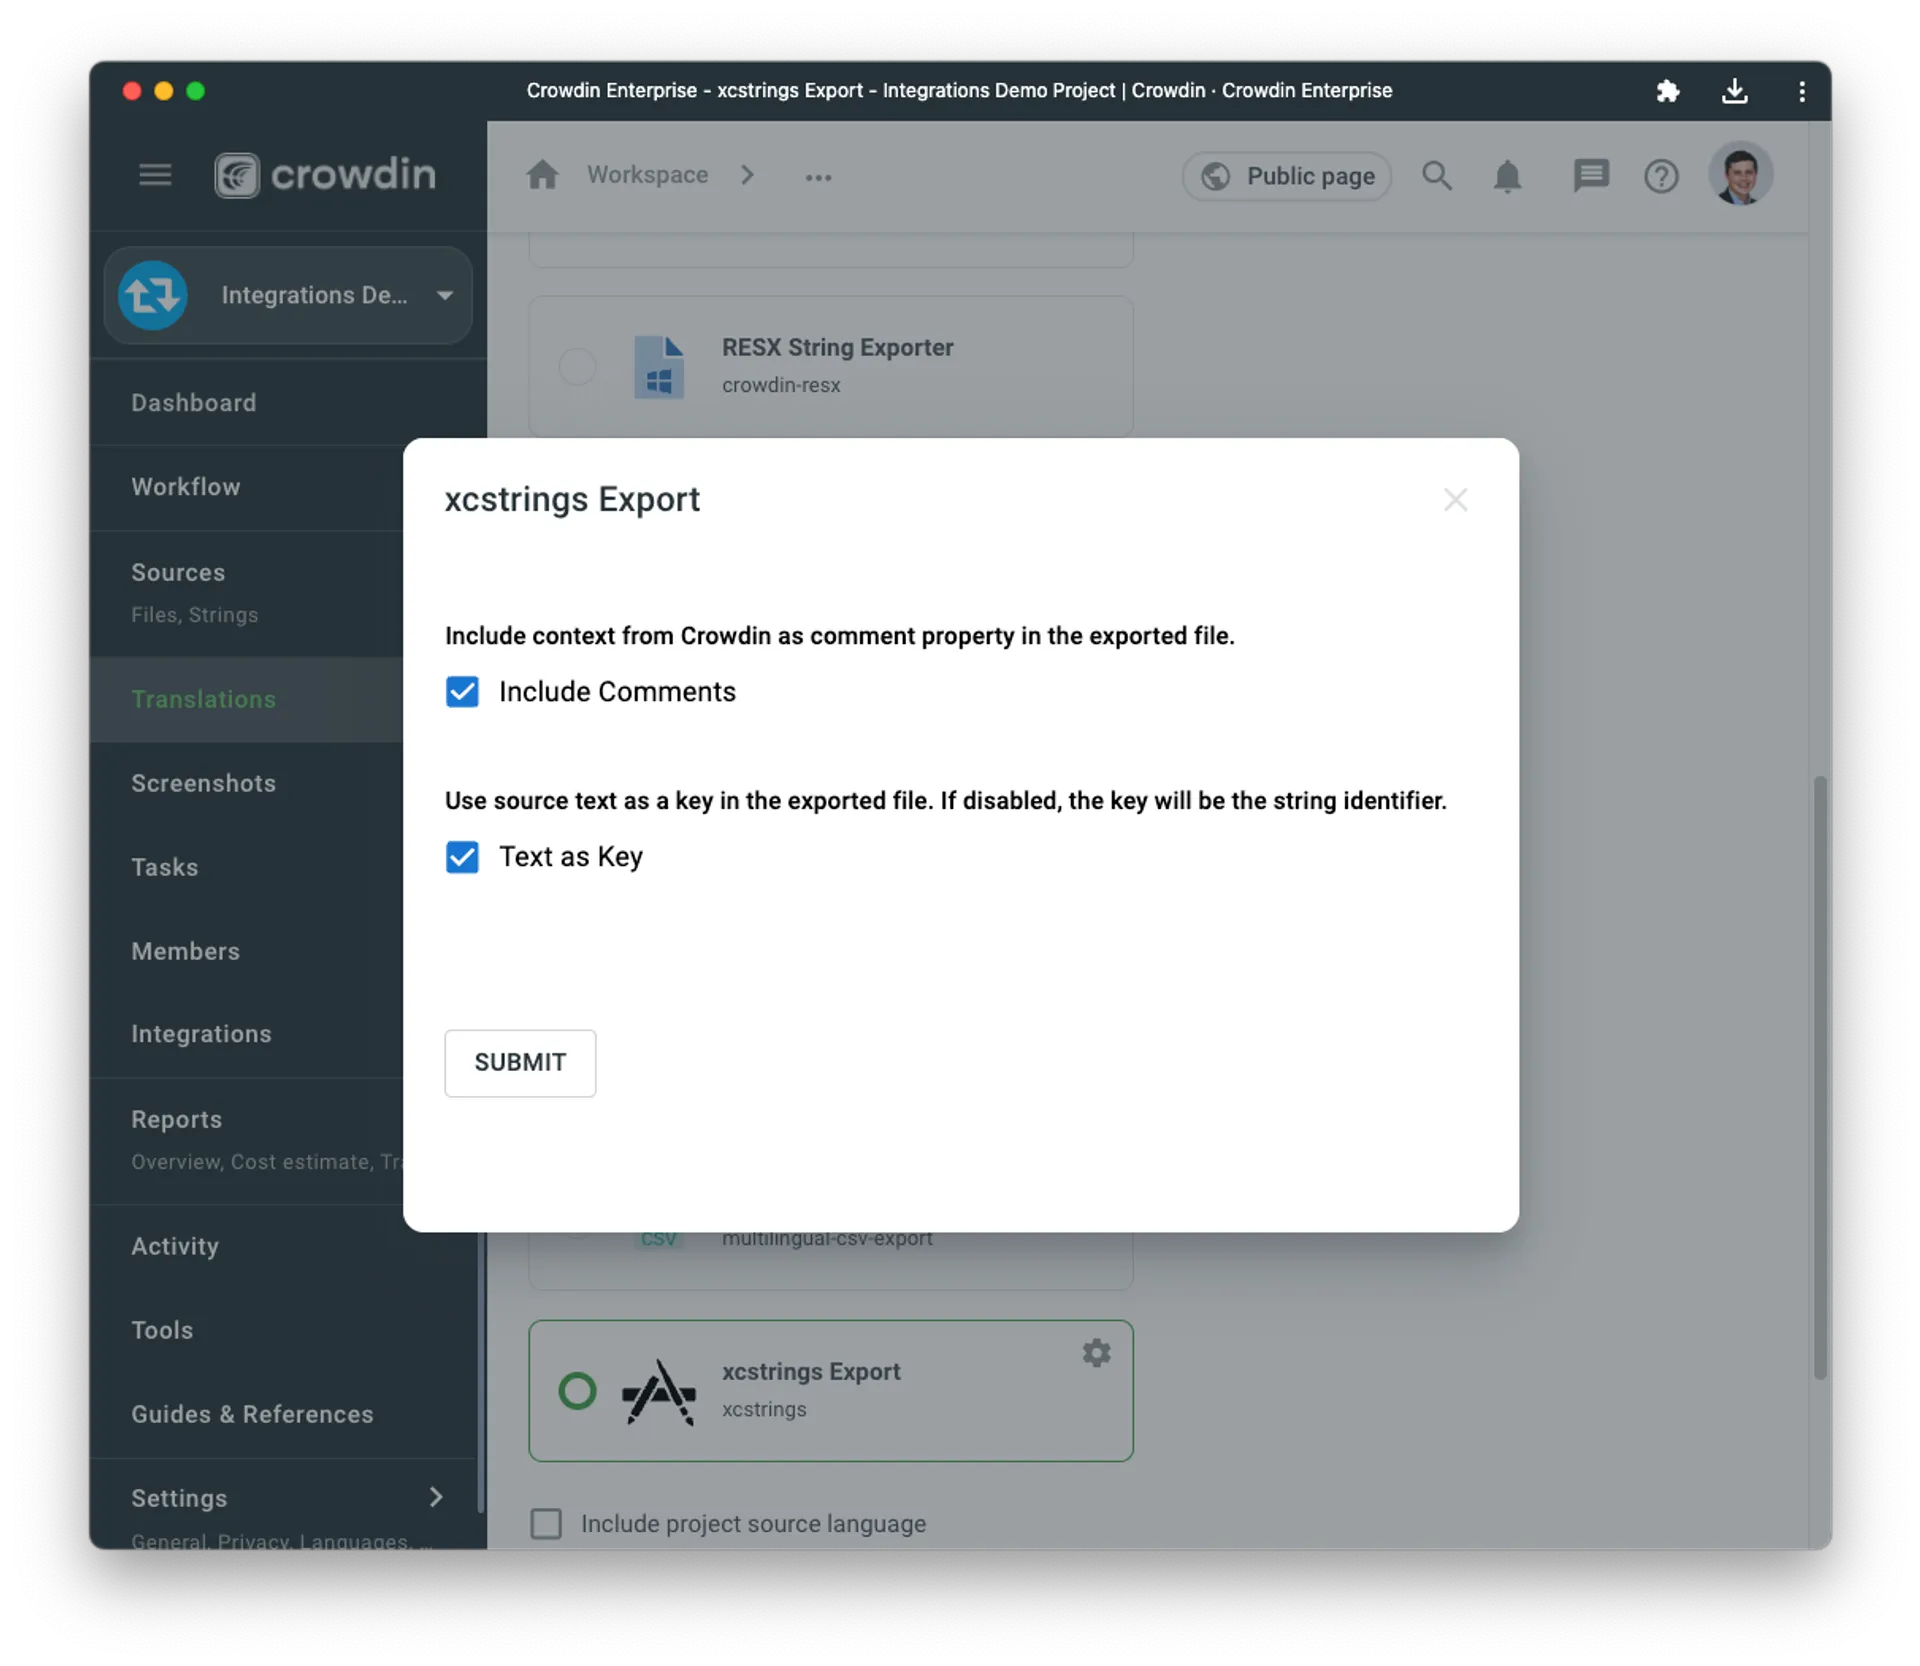Screen dimensions: 1920x1666
Task: Click the crowdin-resx label
Action: click(x=781, y=385)
